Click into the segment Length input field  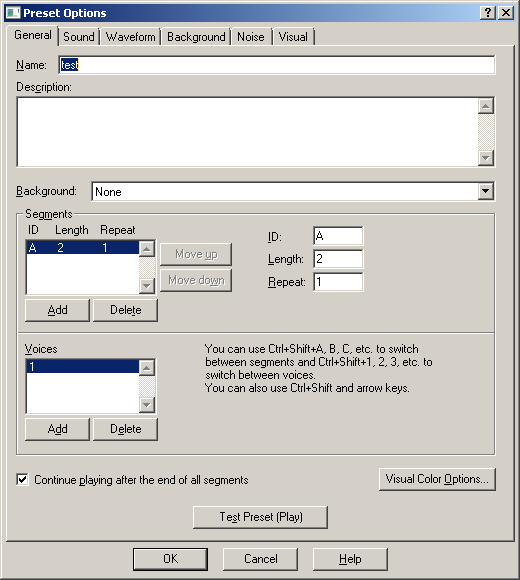pyautogui.click(x=338, y=259)
